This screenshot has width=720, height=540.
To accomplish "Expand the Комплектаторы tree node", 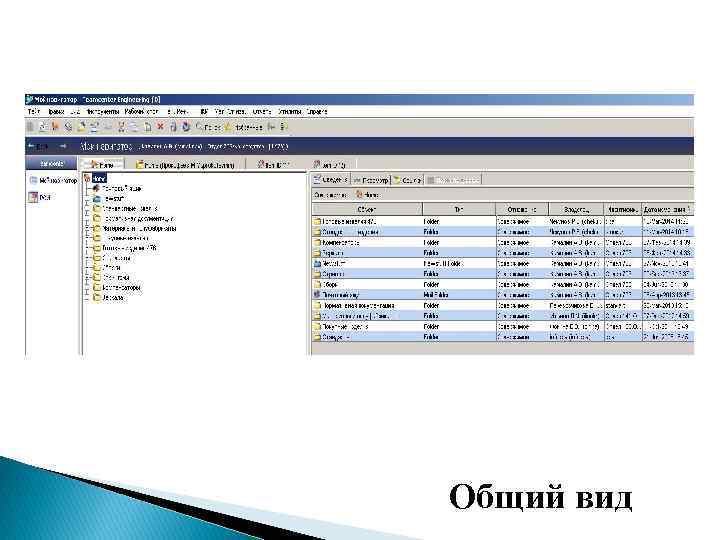I will 87,287.
